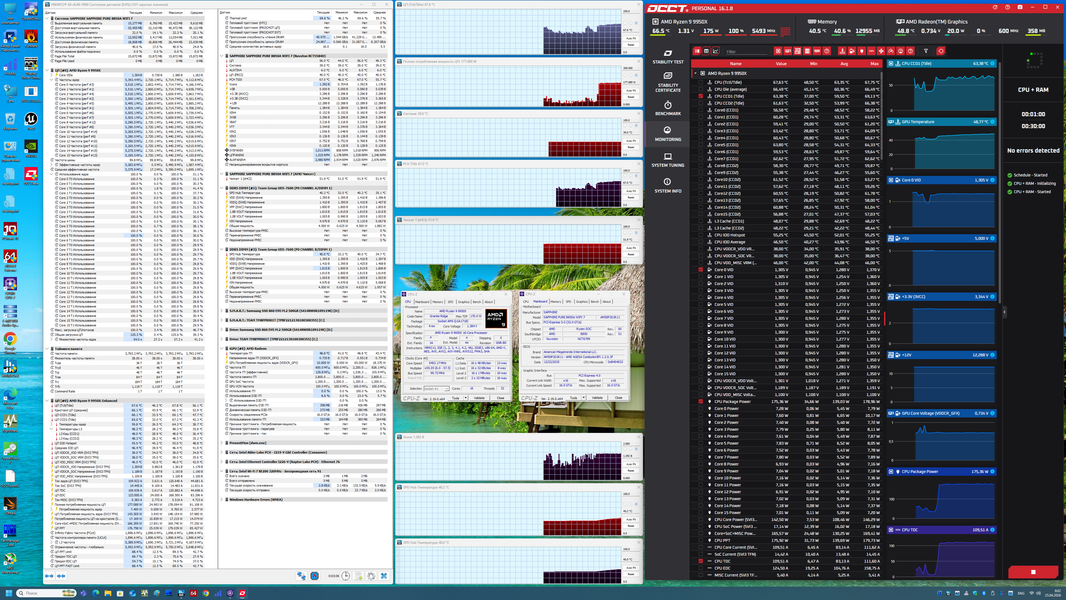Open the Tools dropdown arrow in right CPU-Z window
Viewport: 1066px width, 600px height.
tap(583, 398)
